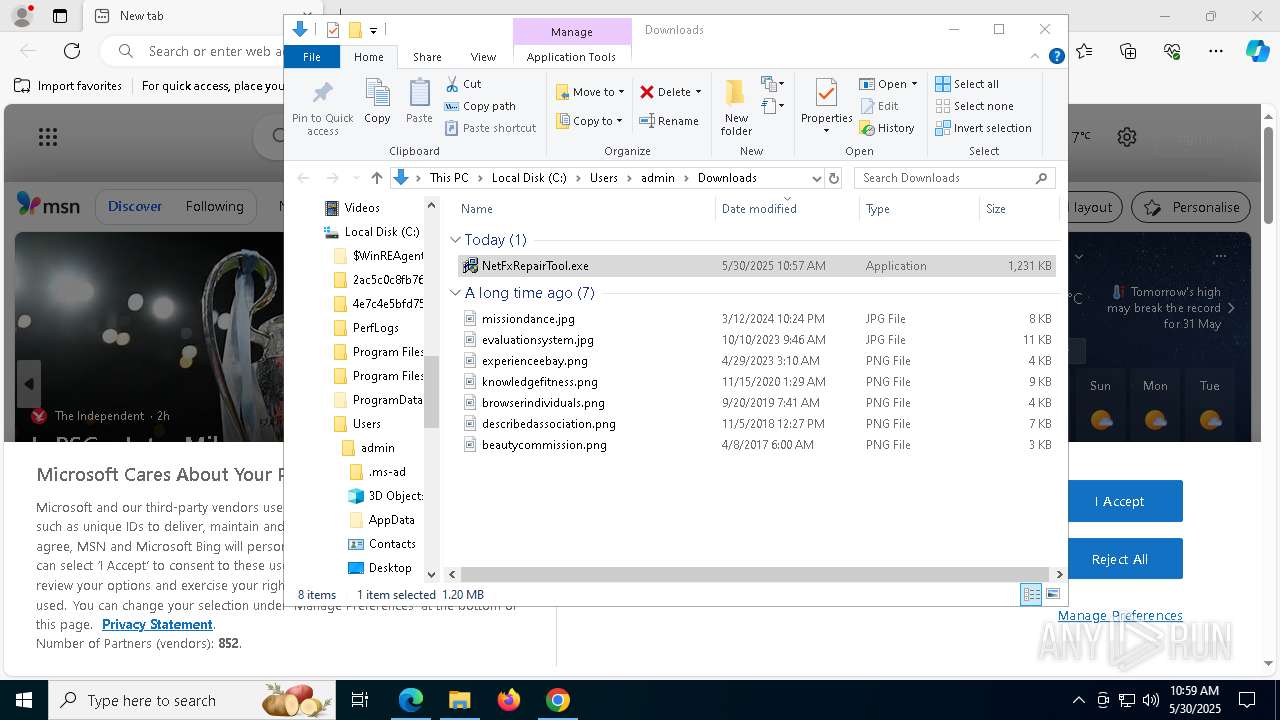Open Edge settings gear on MSN page
The width and height of the screenshot is (1280, 720).
coord(1127,137)
